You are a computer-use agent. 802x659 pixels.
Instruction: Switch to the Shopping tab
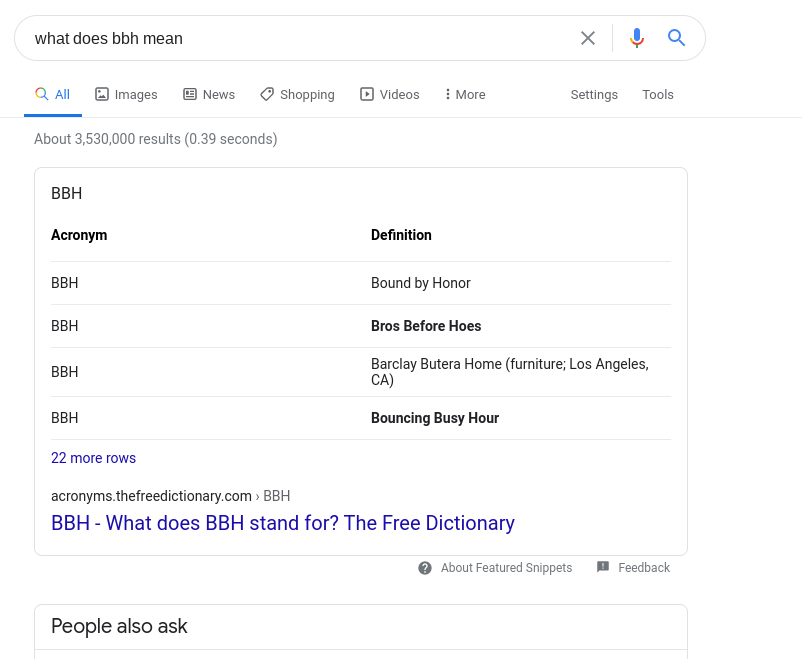297,95
